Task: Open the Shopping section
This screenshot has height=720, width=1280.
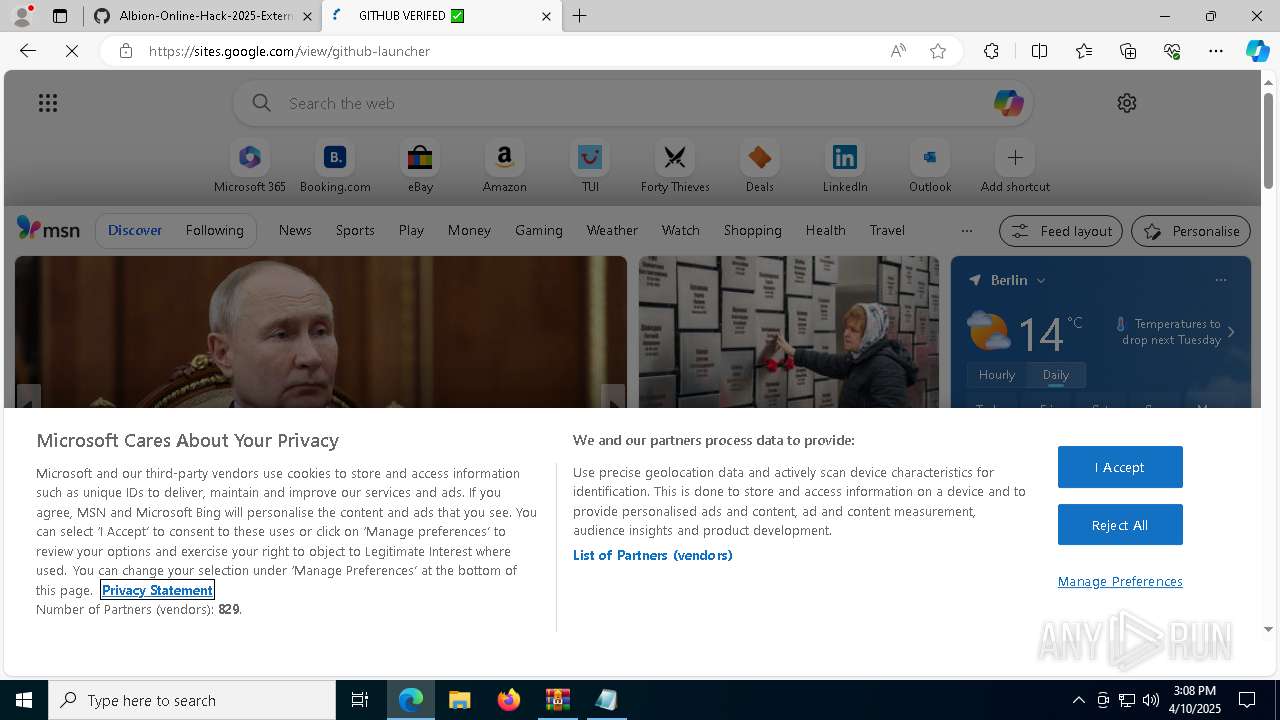Action: tap(753, 230)
